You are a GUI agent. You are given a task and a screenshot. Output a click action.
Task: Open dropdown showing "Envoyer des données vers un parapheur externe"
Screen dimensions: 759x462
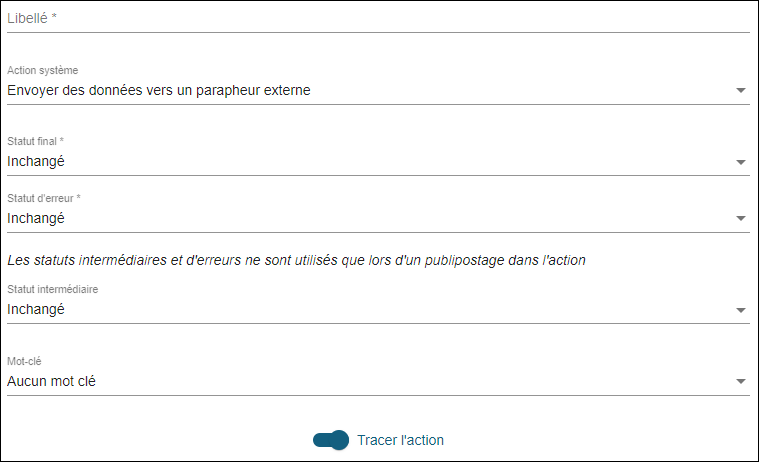pyautogui.click(x=159, y=90)
